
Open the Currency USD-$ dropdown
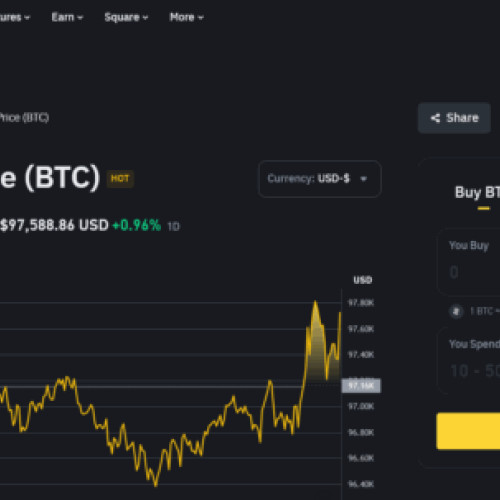[320, 179]
